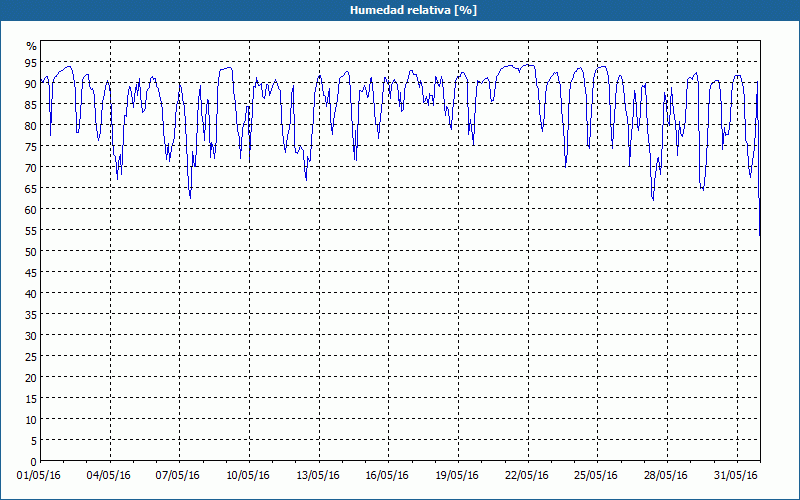Select the 85 y-axis label
The height and width of the screenshot is (500, 800).
point(31,105)
